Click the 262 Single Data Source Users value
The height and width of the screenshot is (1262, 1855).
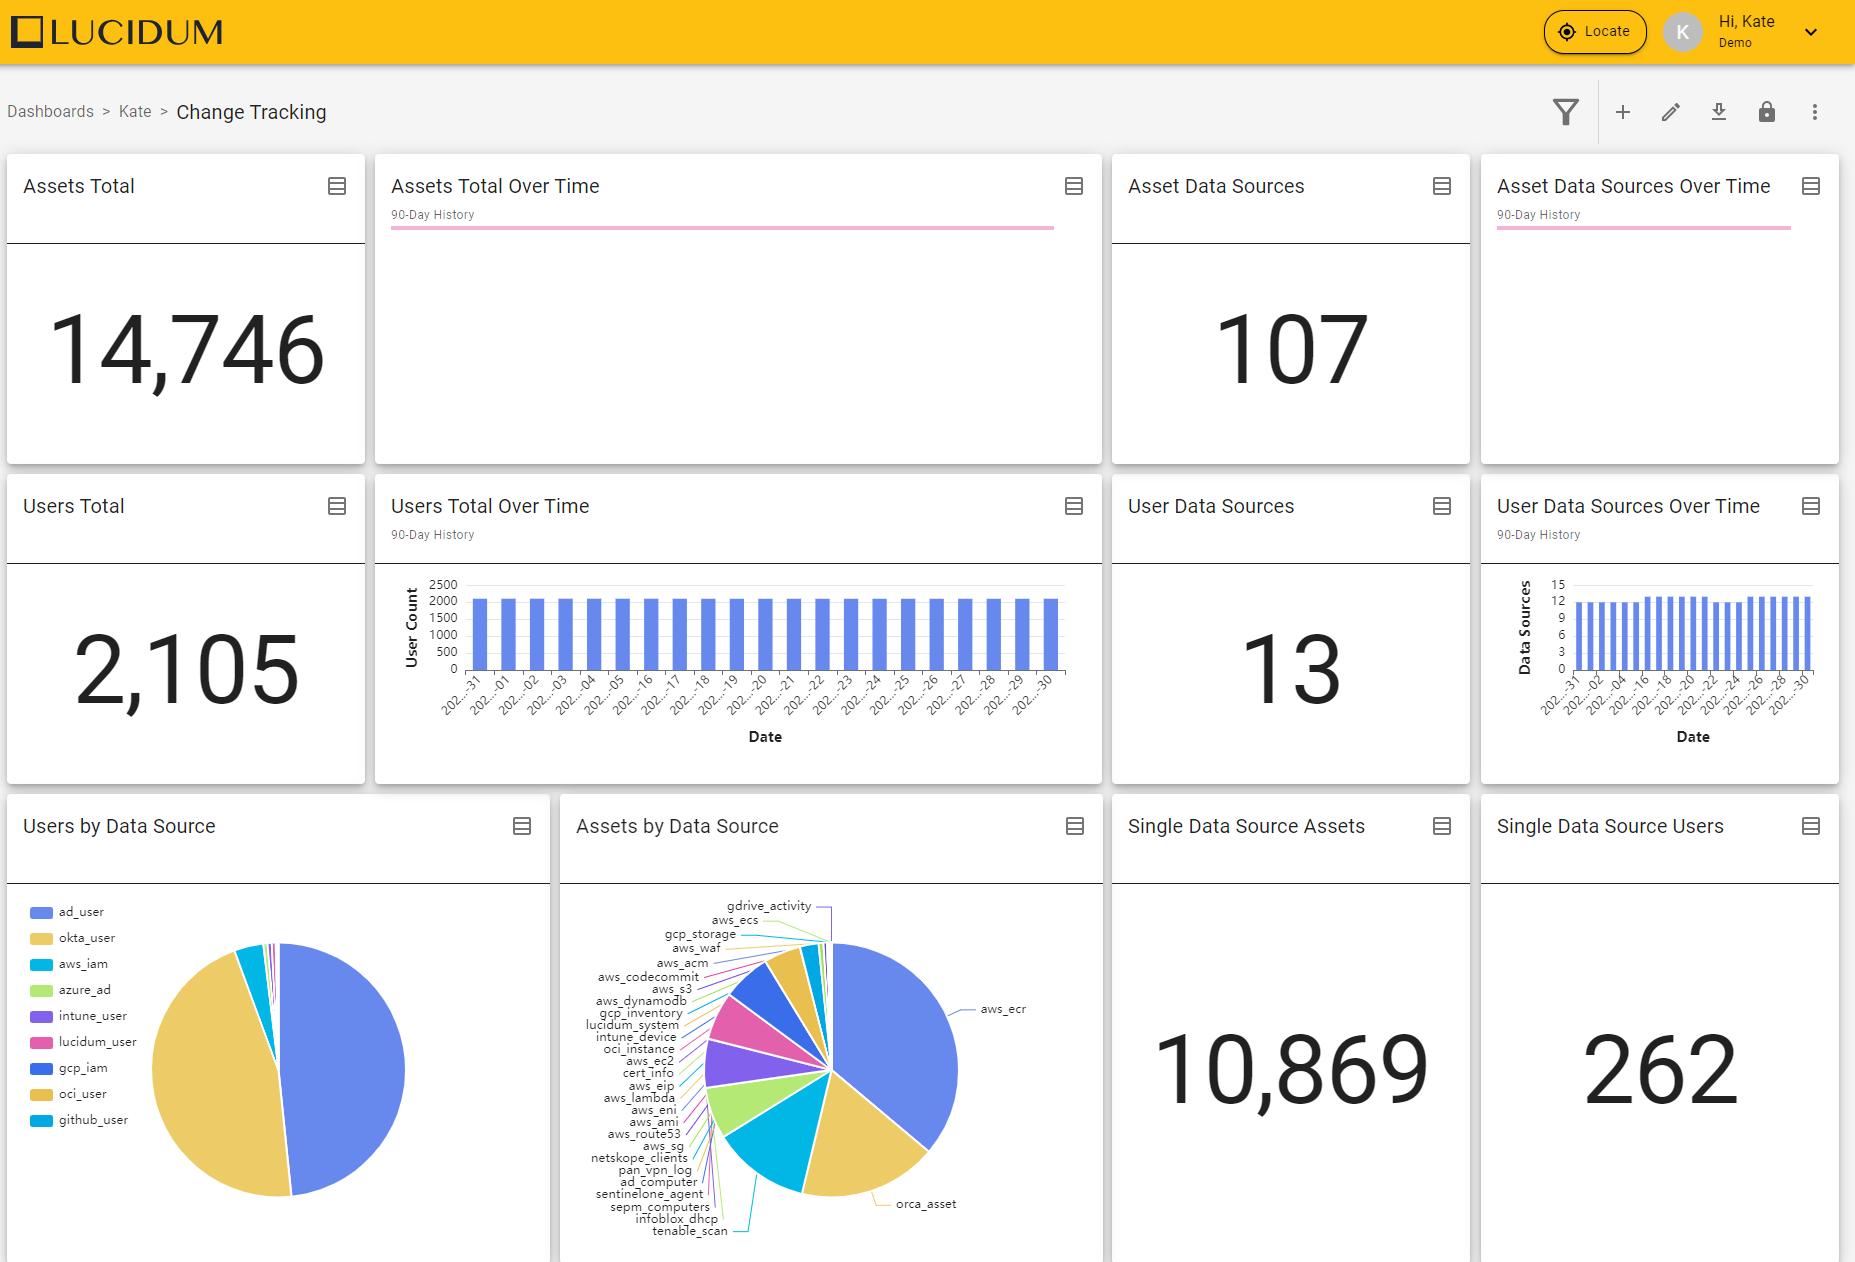(1660, 1070)
